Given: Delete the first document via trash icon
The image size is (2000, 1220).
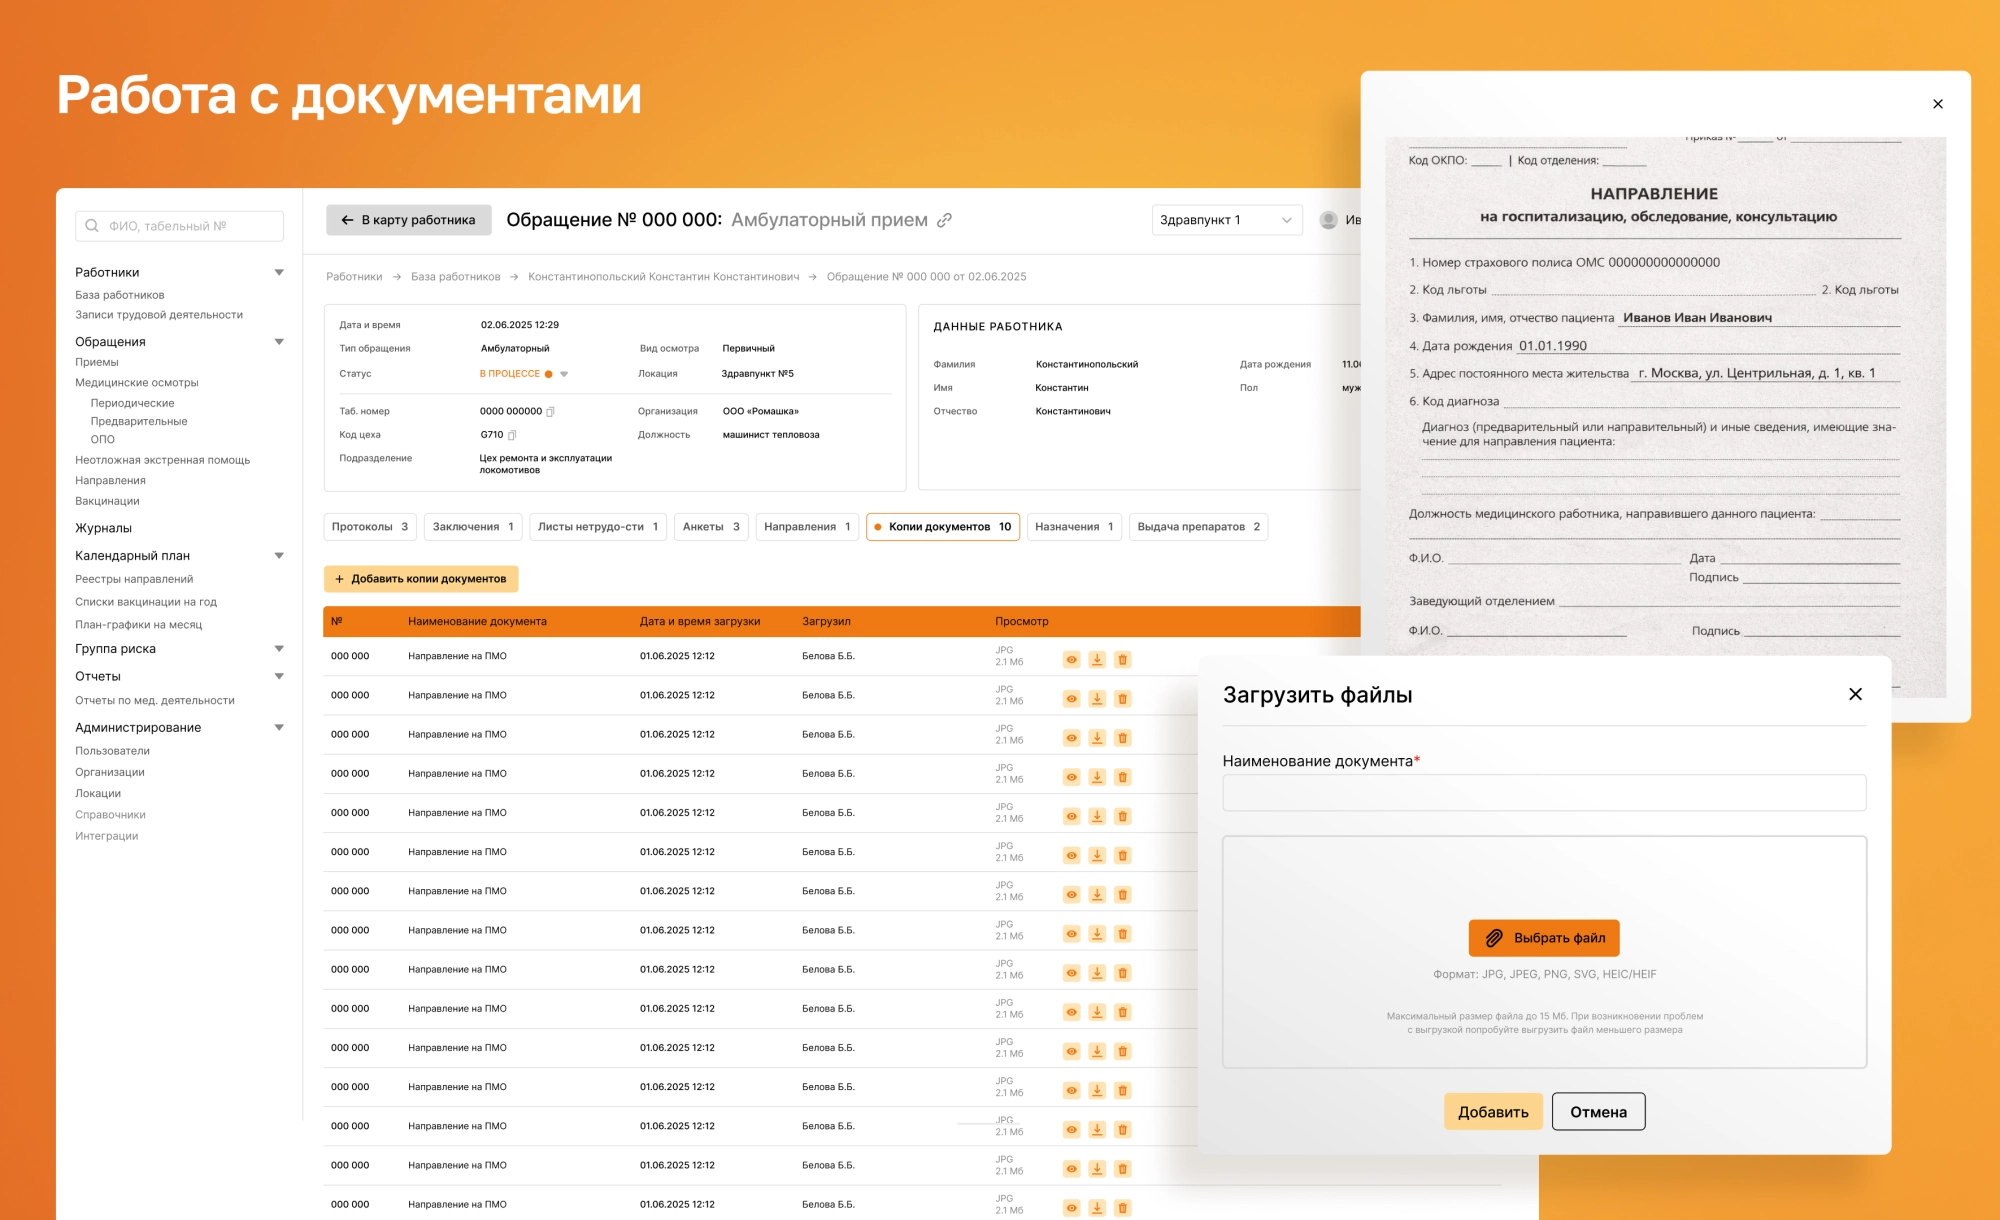Looking at the screenshot, I should click(x=1122, y=659).
